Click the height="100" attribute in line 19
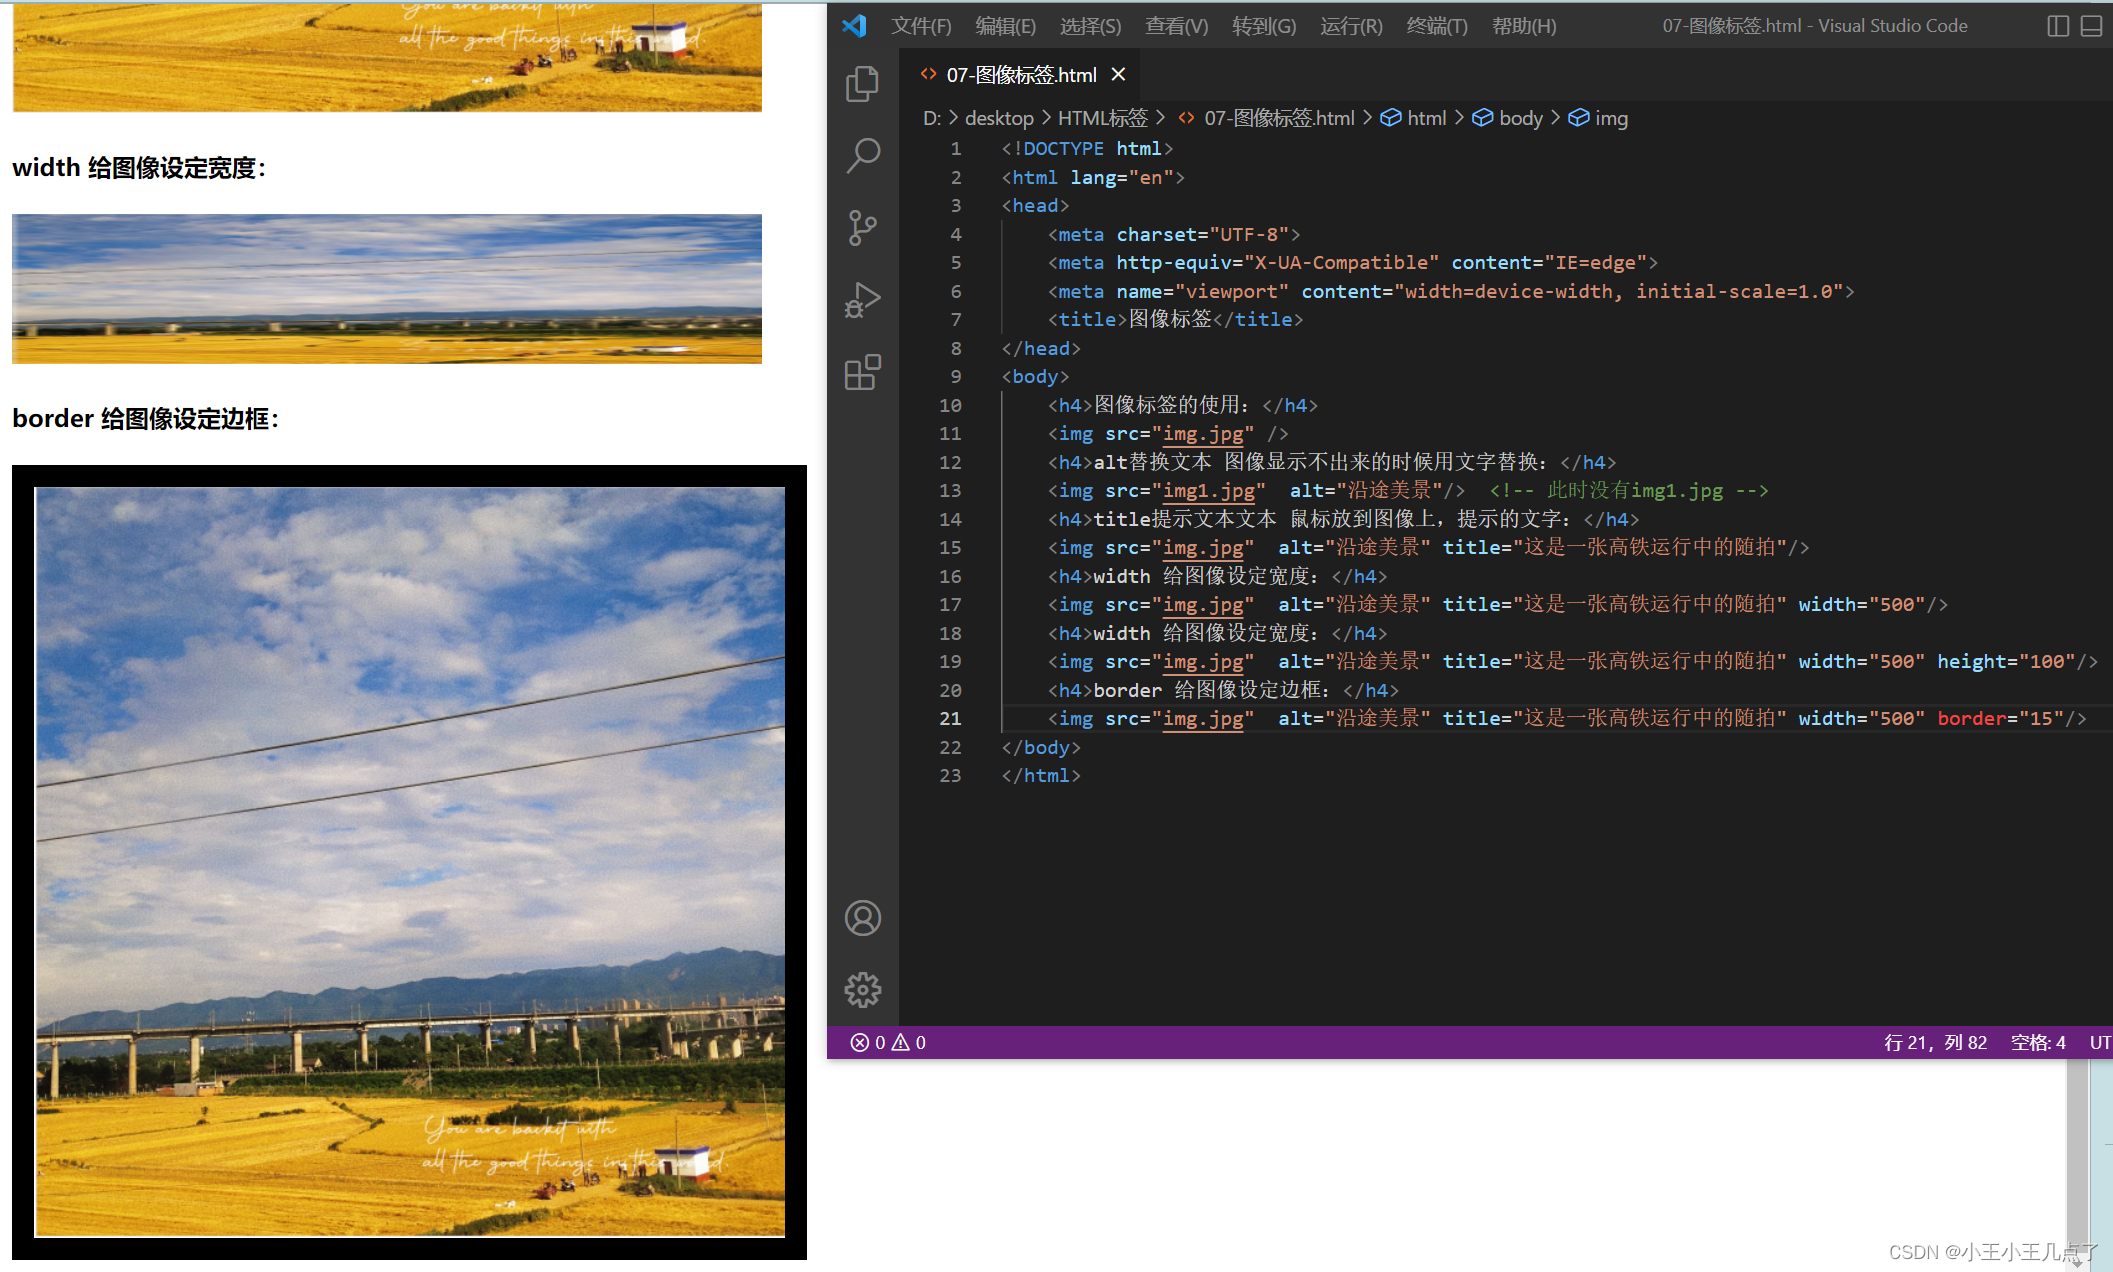 coord(2007,661)
